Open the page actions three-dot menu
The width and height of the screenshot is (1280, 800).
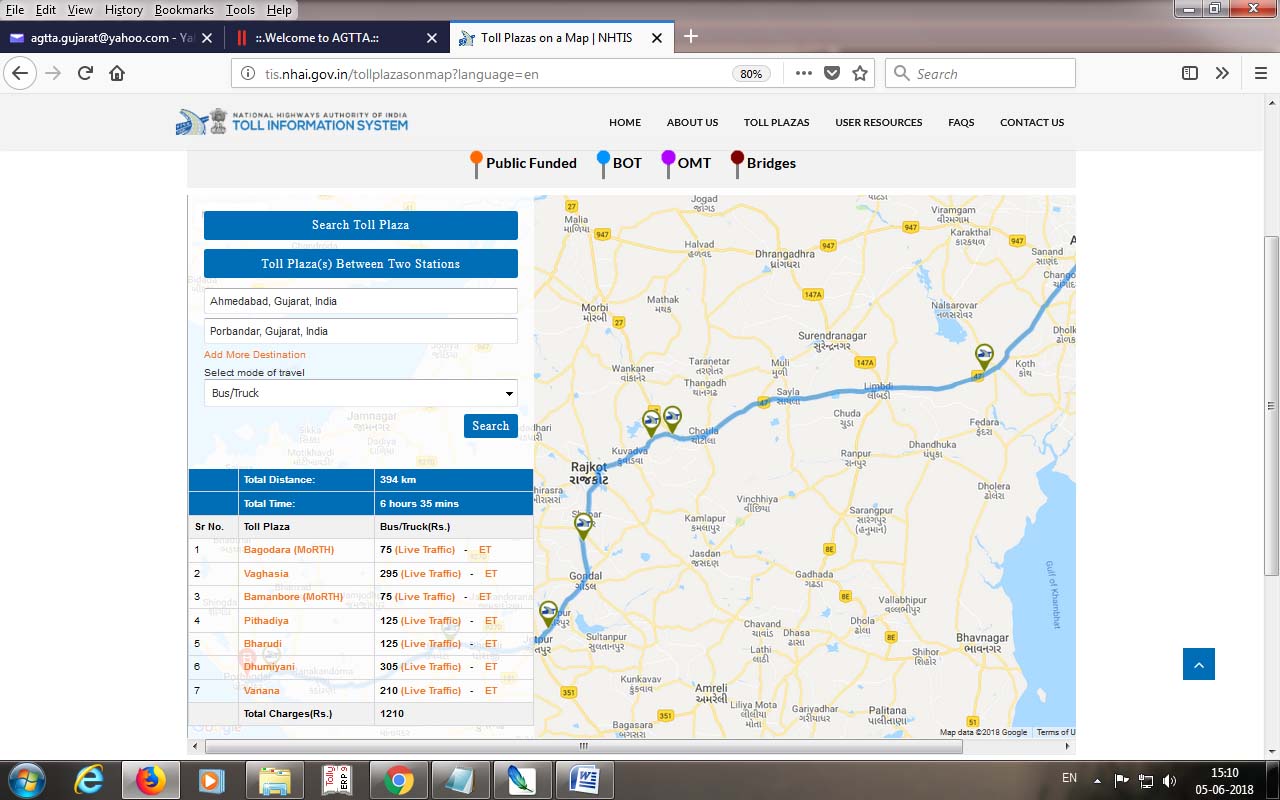pos(803,73)
